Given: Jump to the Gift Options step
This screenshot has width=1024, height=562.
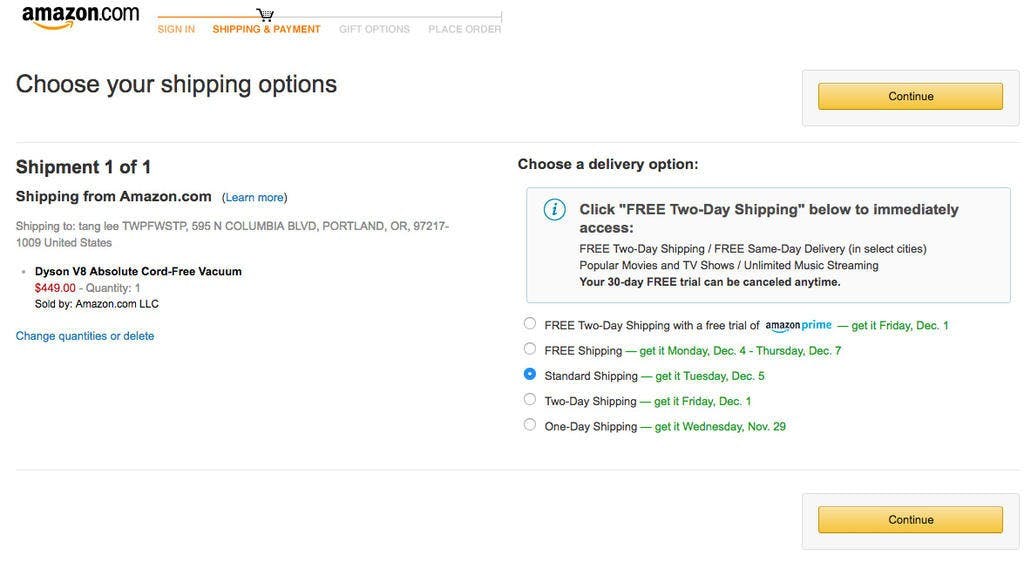Looking at the screenshot, I should [374, 30].
